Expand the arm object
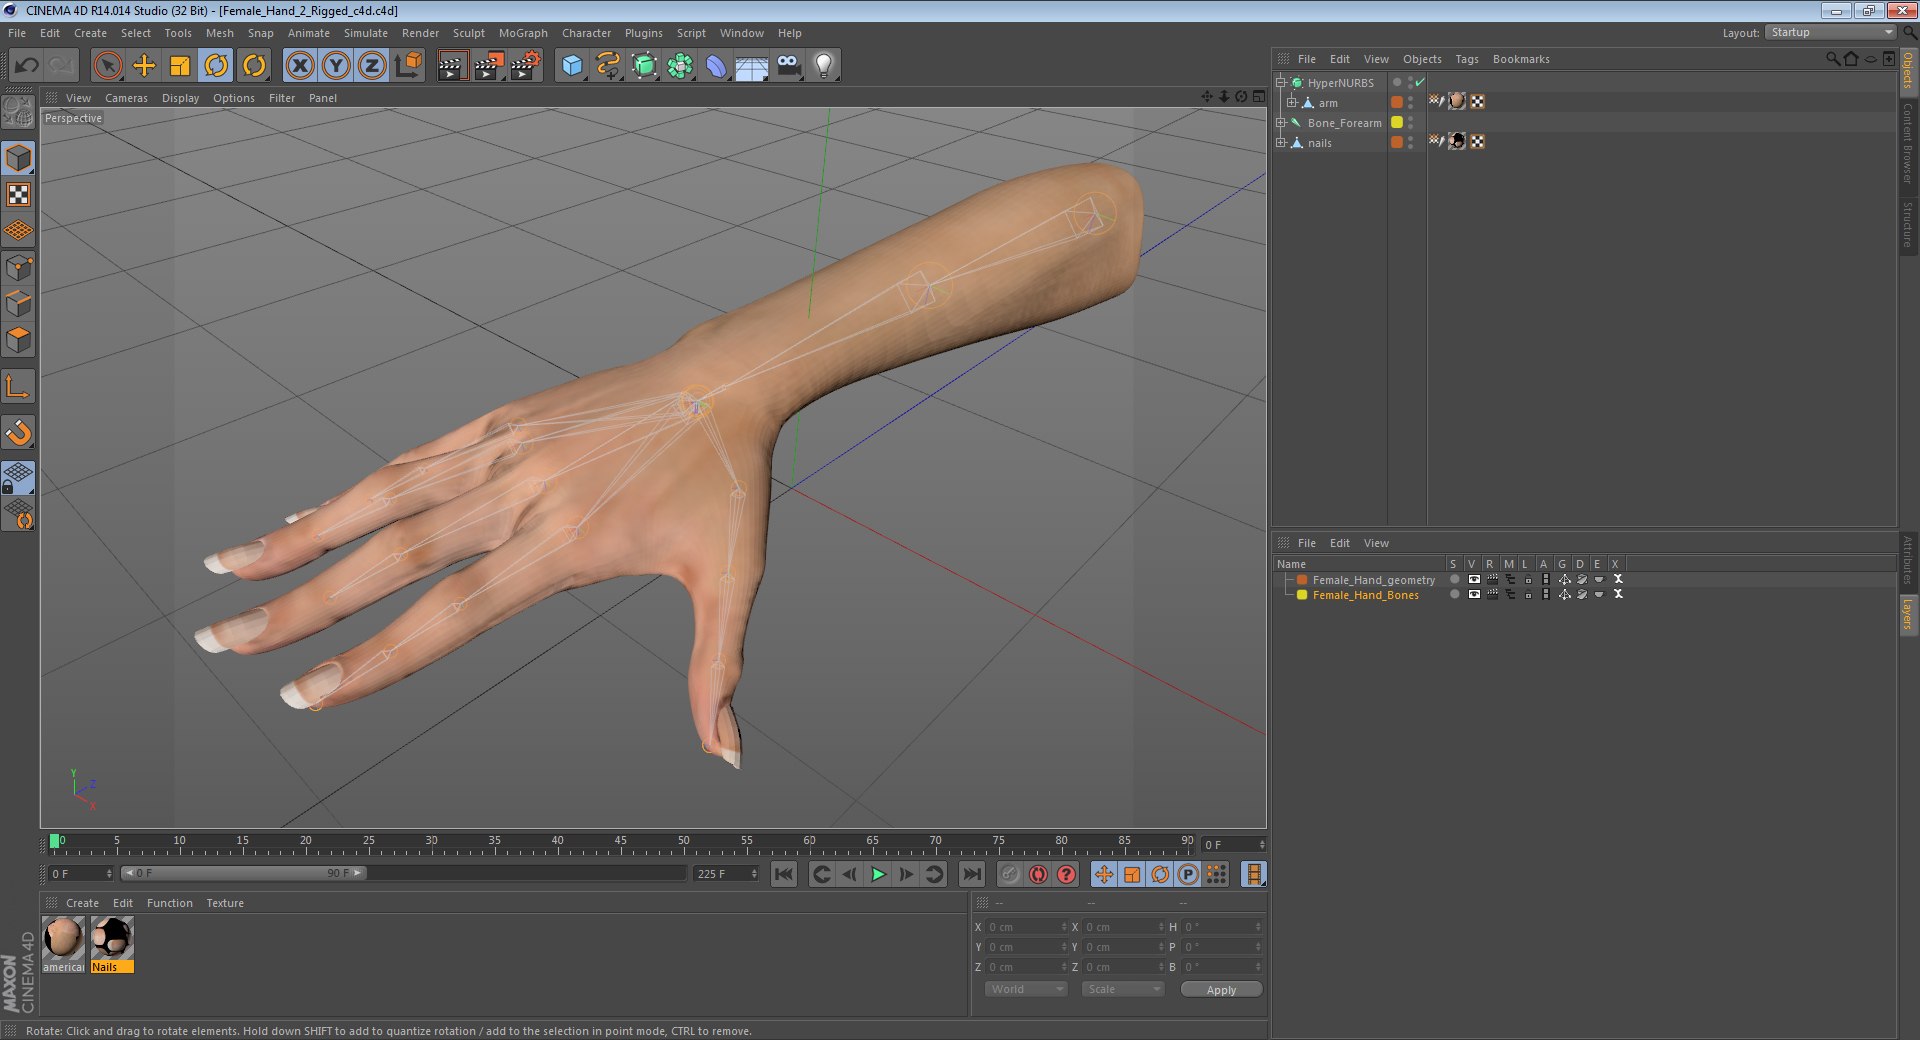The width and height of the screenshot is (1920, 1040). click(1291, 103)
